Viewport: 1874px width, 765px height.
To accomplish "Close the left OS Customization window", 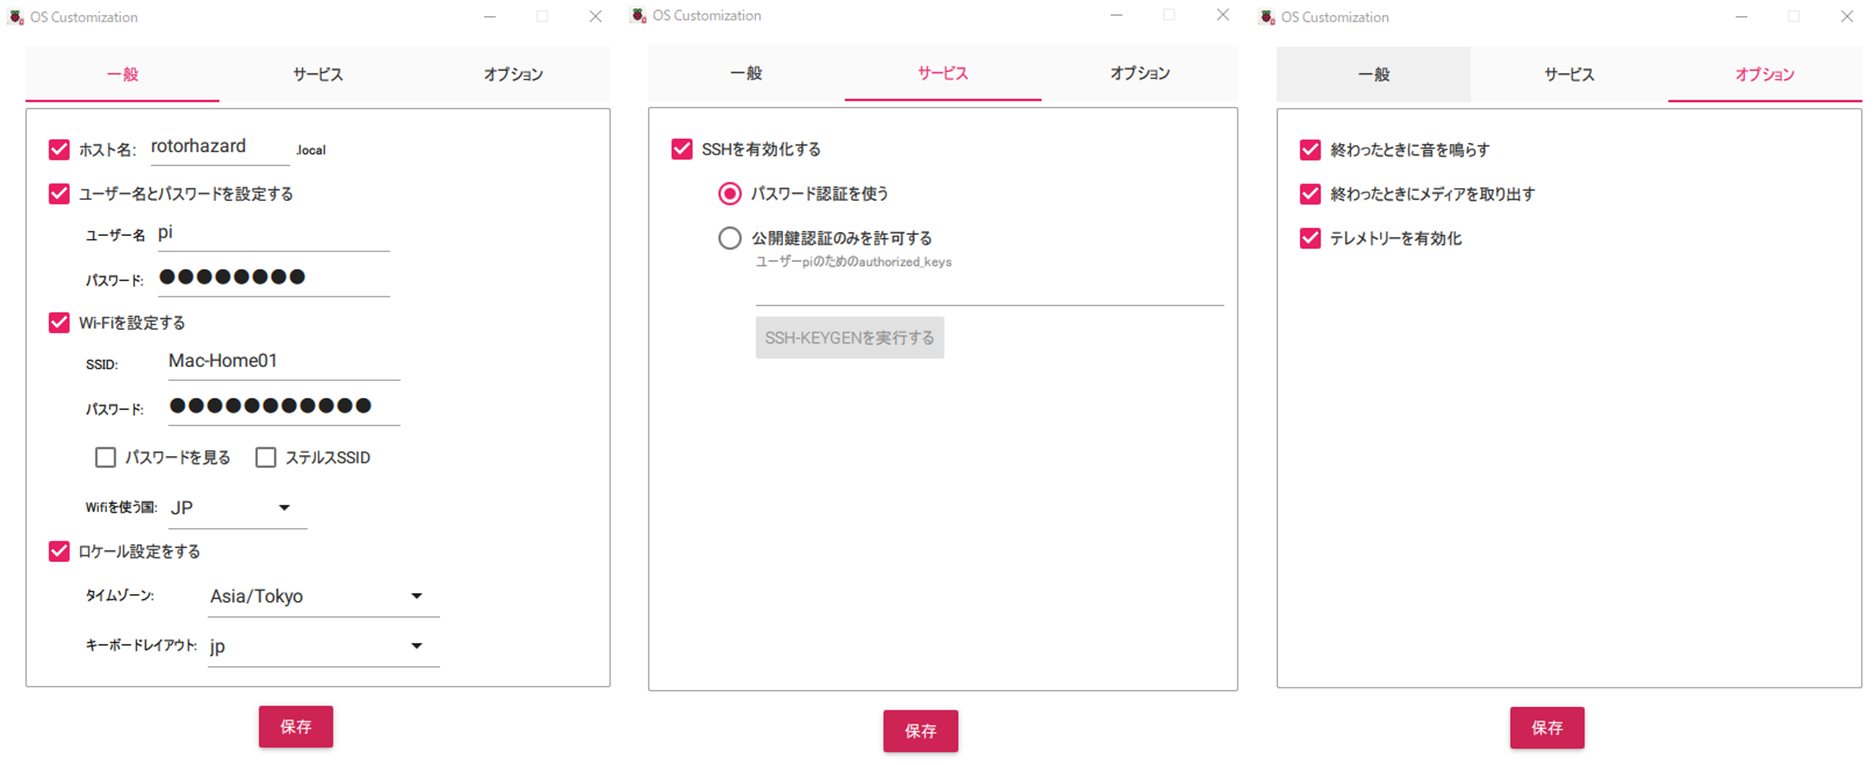I will pos(595,17).
